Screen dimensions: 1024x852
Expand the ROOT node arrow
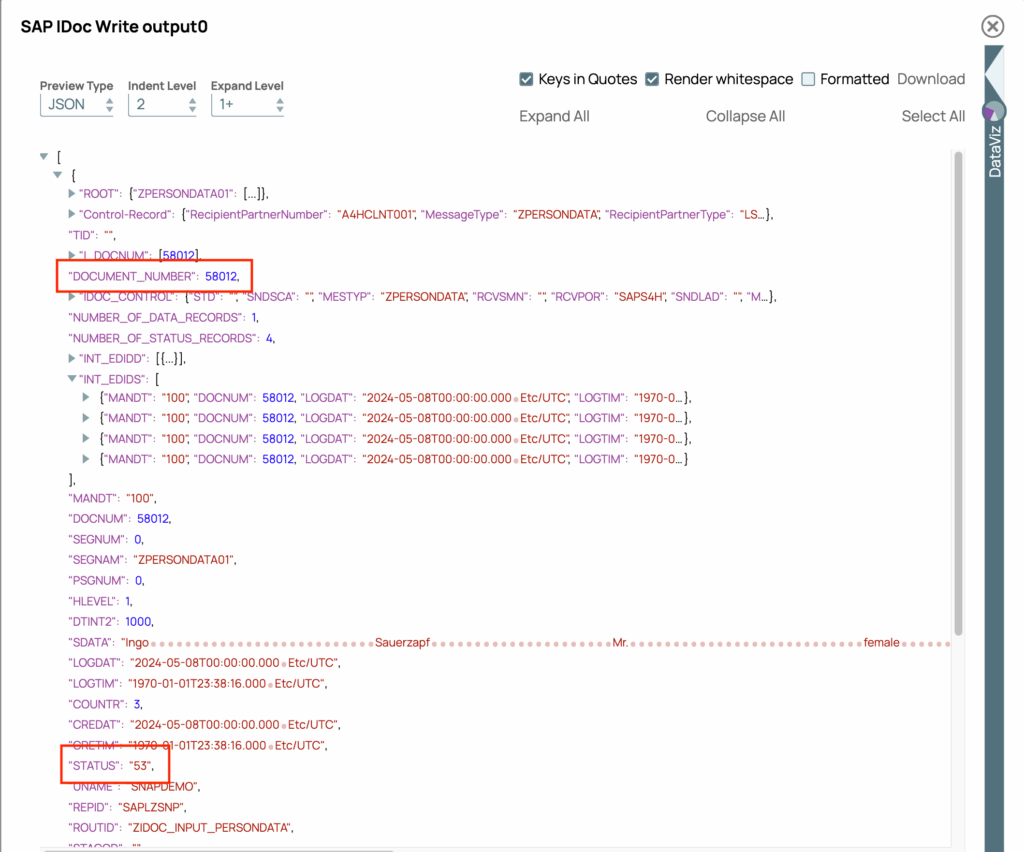click(x=71, y=193)
